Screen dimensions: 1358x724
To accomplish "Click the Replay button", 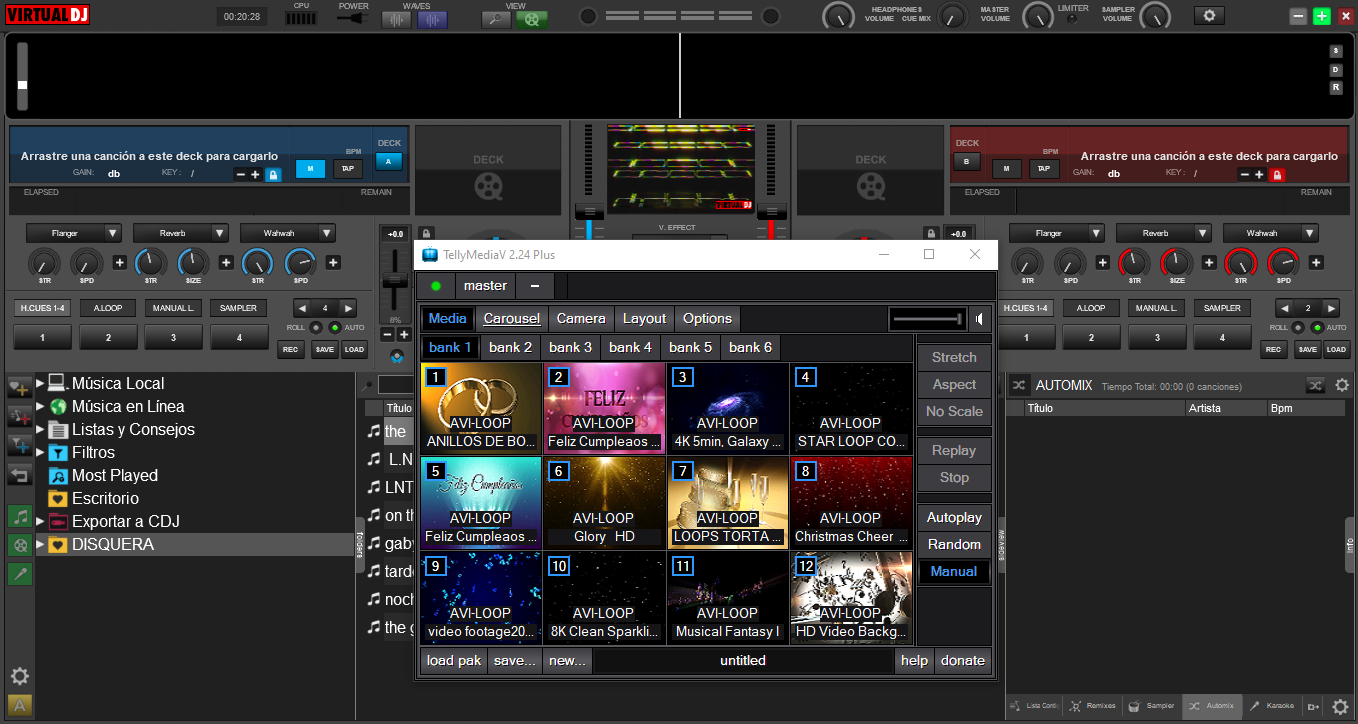I will click(x=954, y=450).
